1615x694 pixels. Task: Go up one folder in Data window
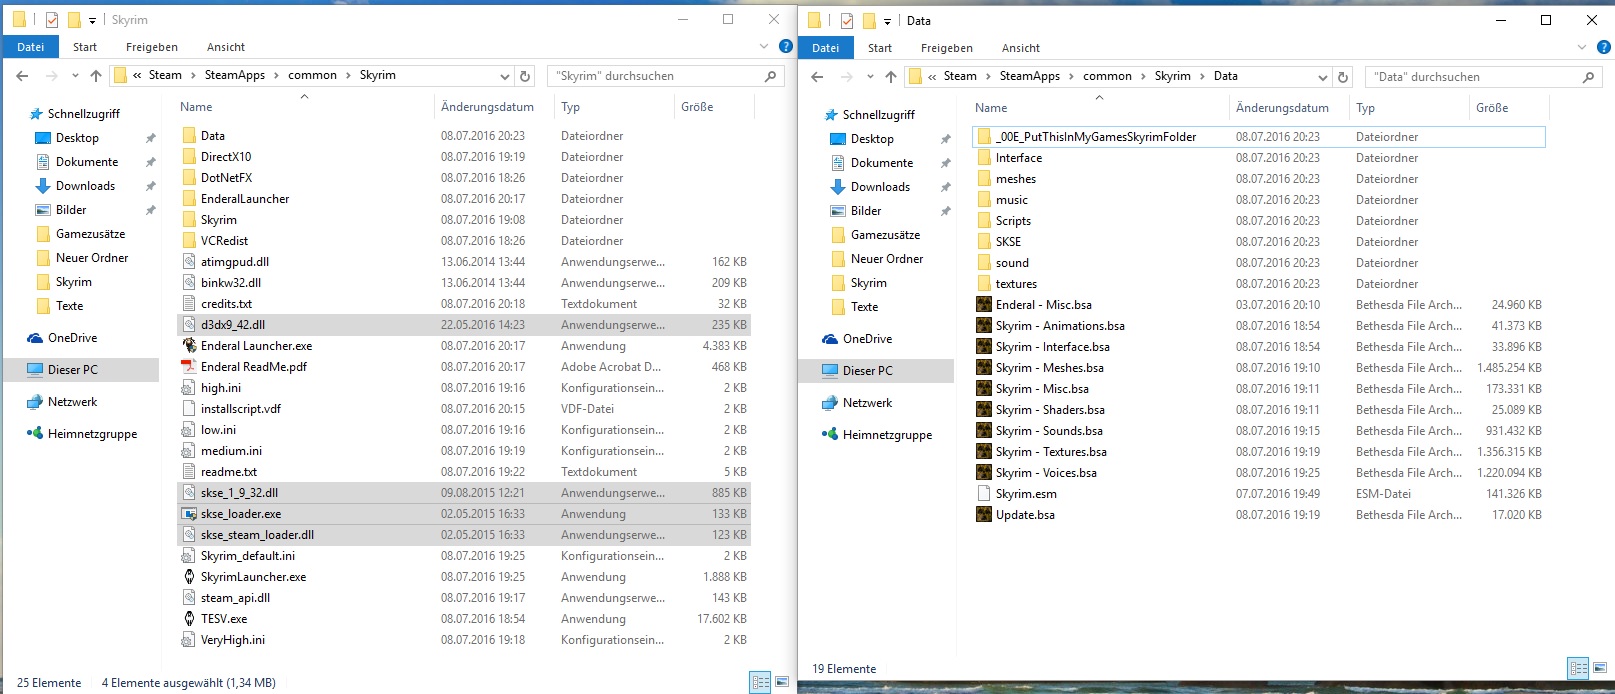click(891, 77)
